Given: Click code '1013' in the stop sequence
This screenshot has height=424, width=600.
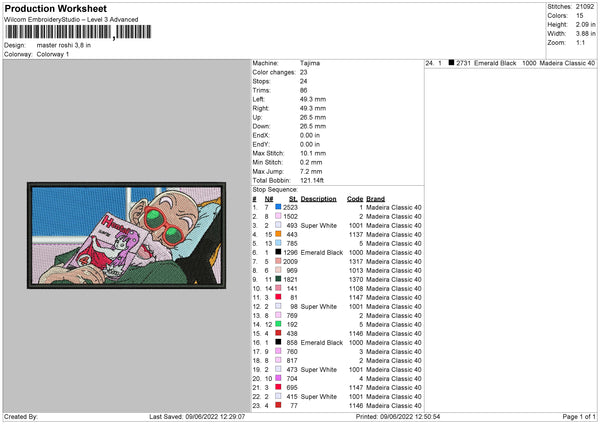Looking at the screenshot, I should [356, 271].
